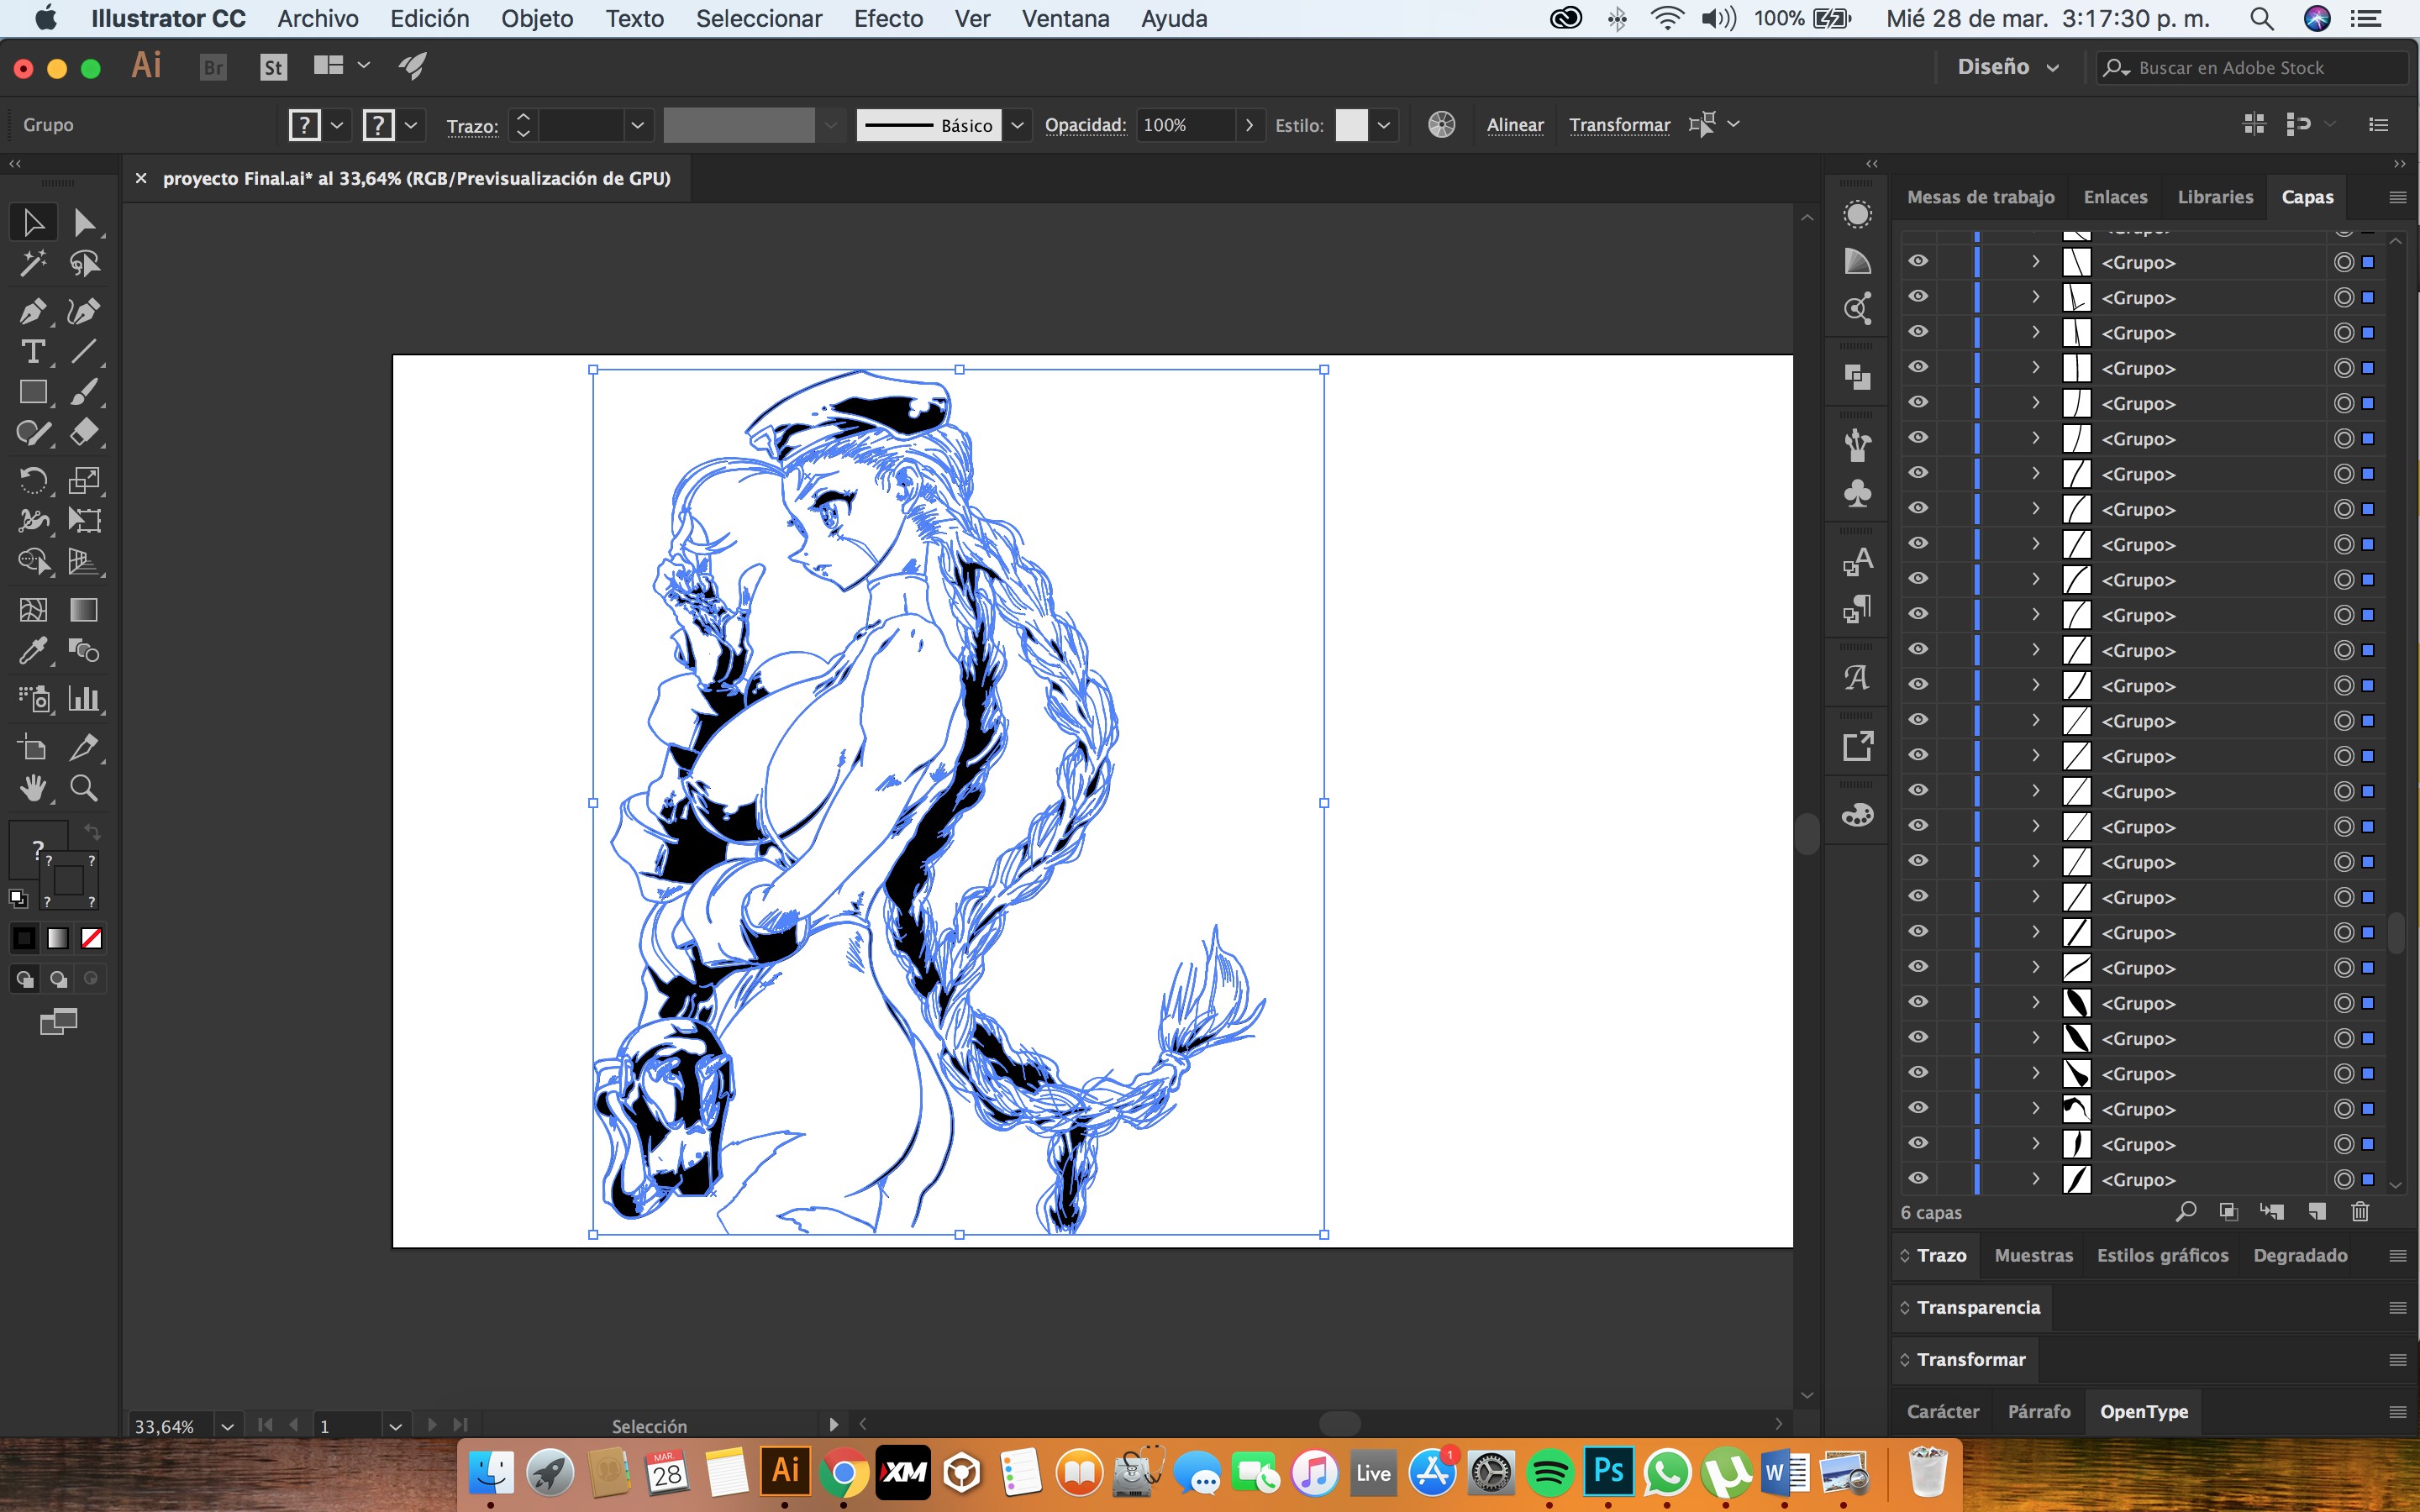Screen dimensions: 2420x1512
Task: Click the Trazo label in control bar
Action: [x=472, y=126]
